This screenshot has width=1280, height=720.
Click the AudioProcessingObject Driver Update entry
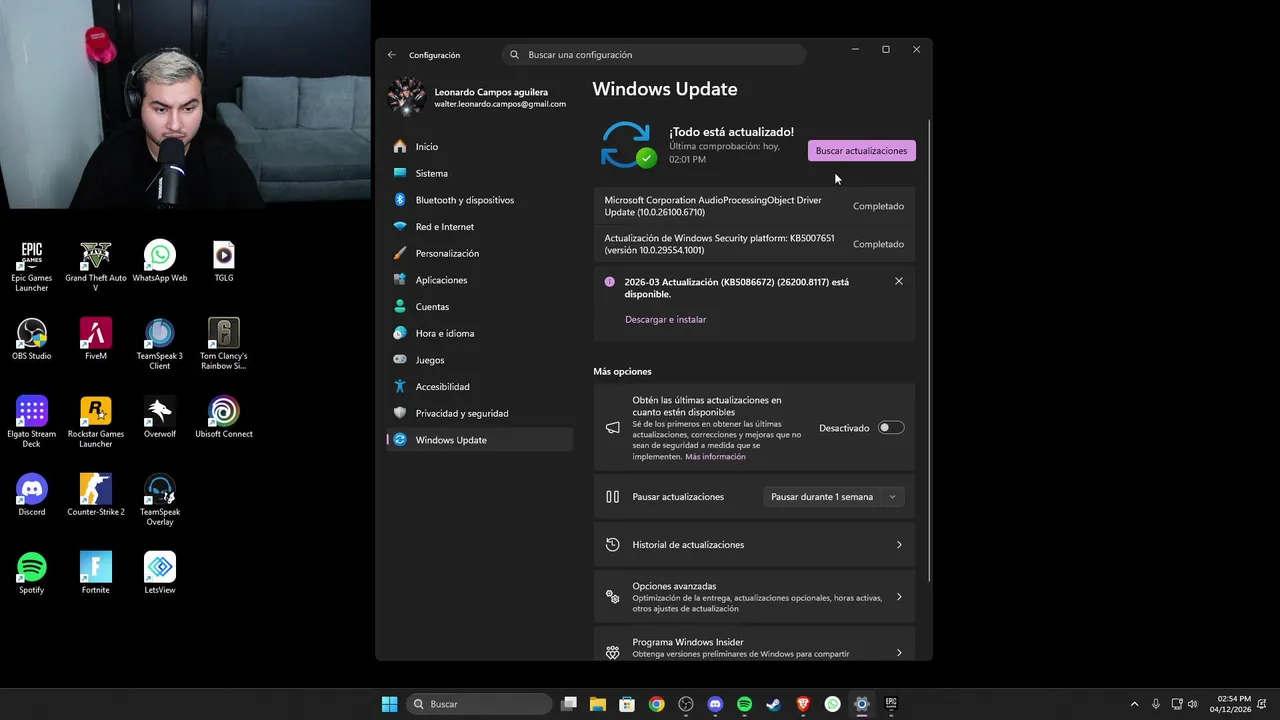[x=754, y=206]
